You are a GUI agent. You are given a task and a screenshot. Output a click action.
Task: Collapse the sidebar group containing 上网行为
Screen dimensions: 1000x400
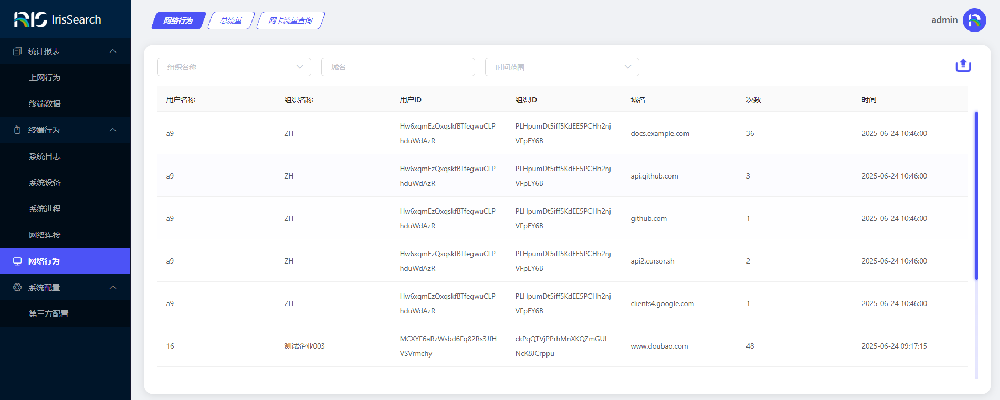click(x=113, y=51)
